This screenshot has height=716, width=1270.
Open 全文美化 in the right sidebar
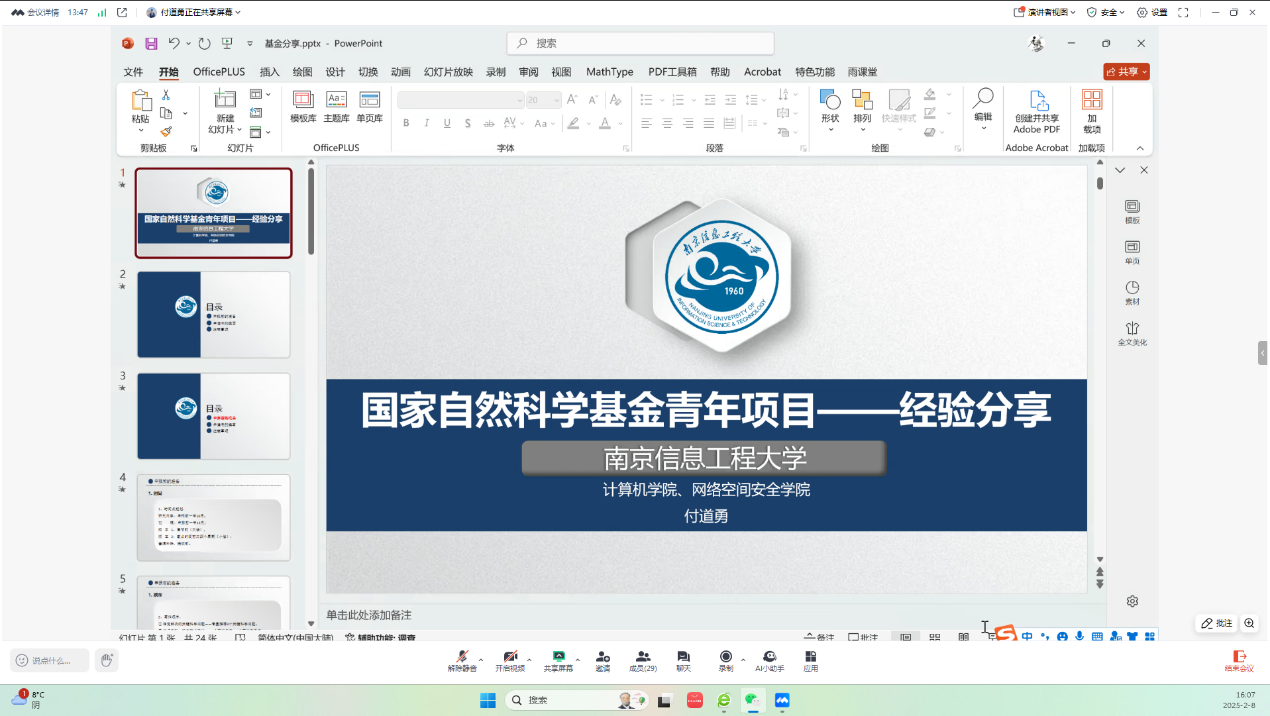point(1132,334)
